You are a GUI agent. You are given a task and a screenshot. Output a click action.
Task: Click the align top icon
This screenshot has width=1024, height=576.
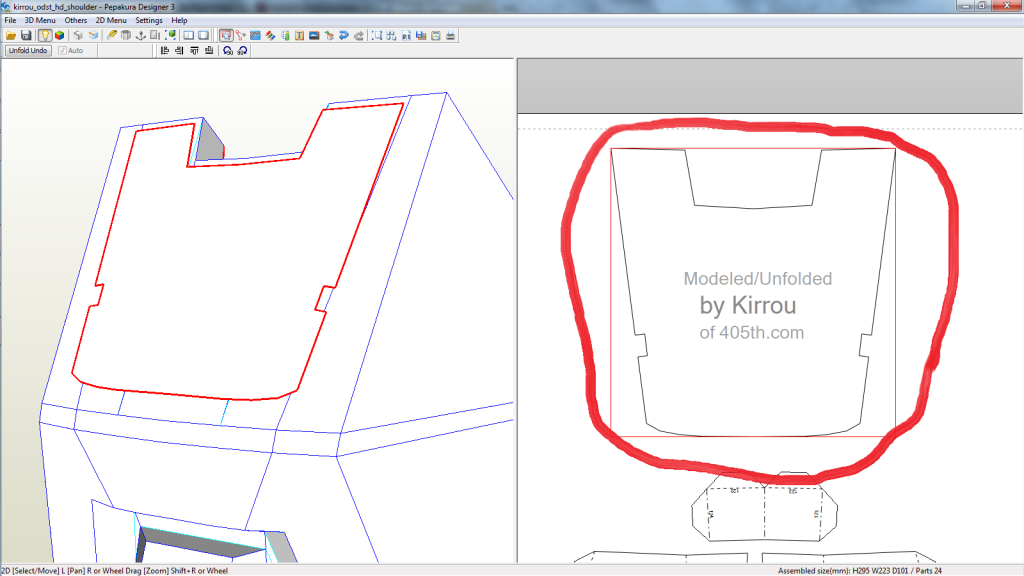194,50
